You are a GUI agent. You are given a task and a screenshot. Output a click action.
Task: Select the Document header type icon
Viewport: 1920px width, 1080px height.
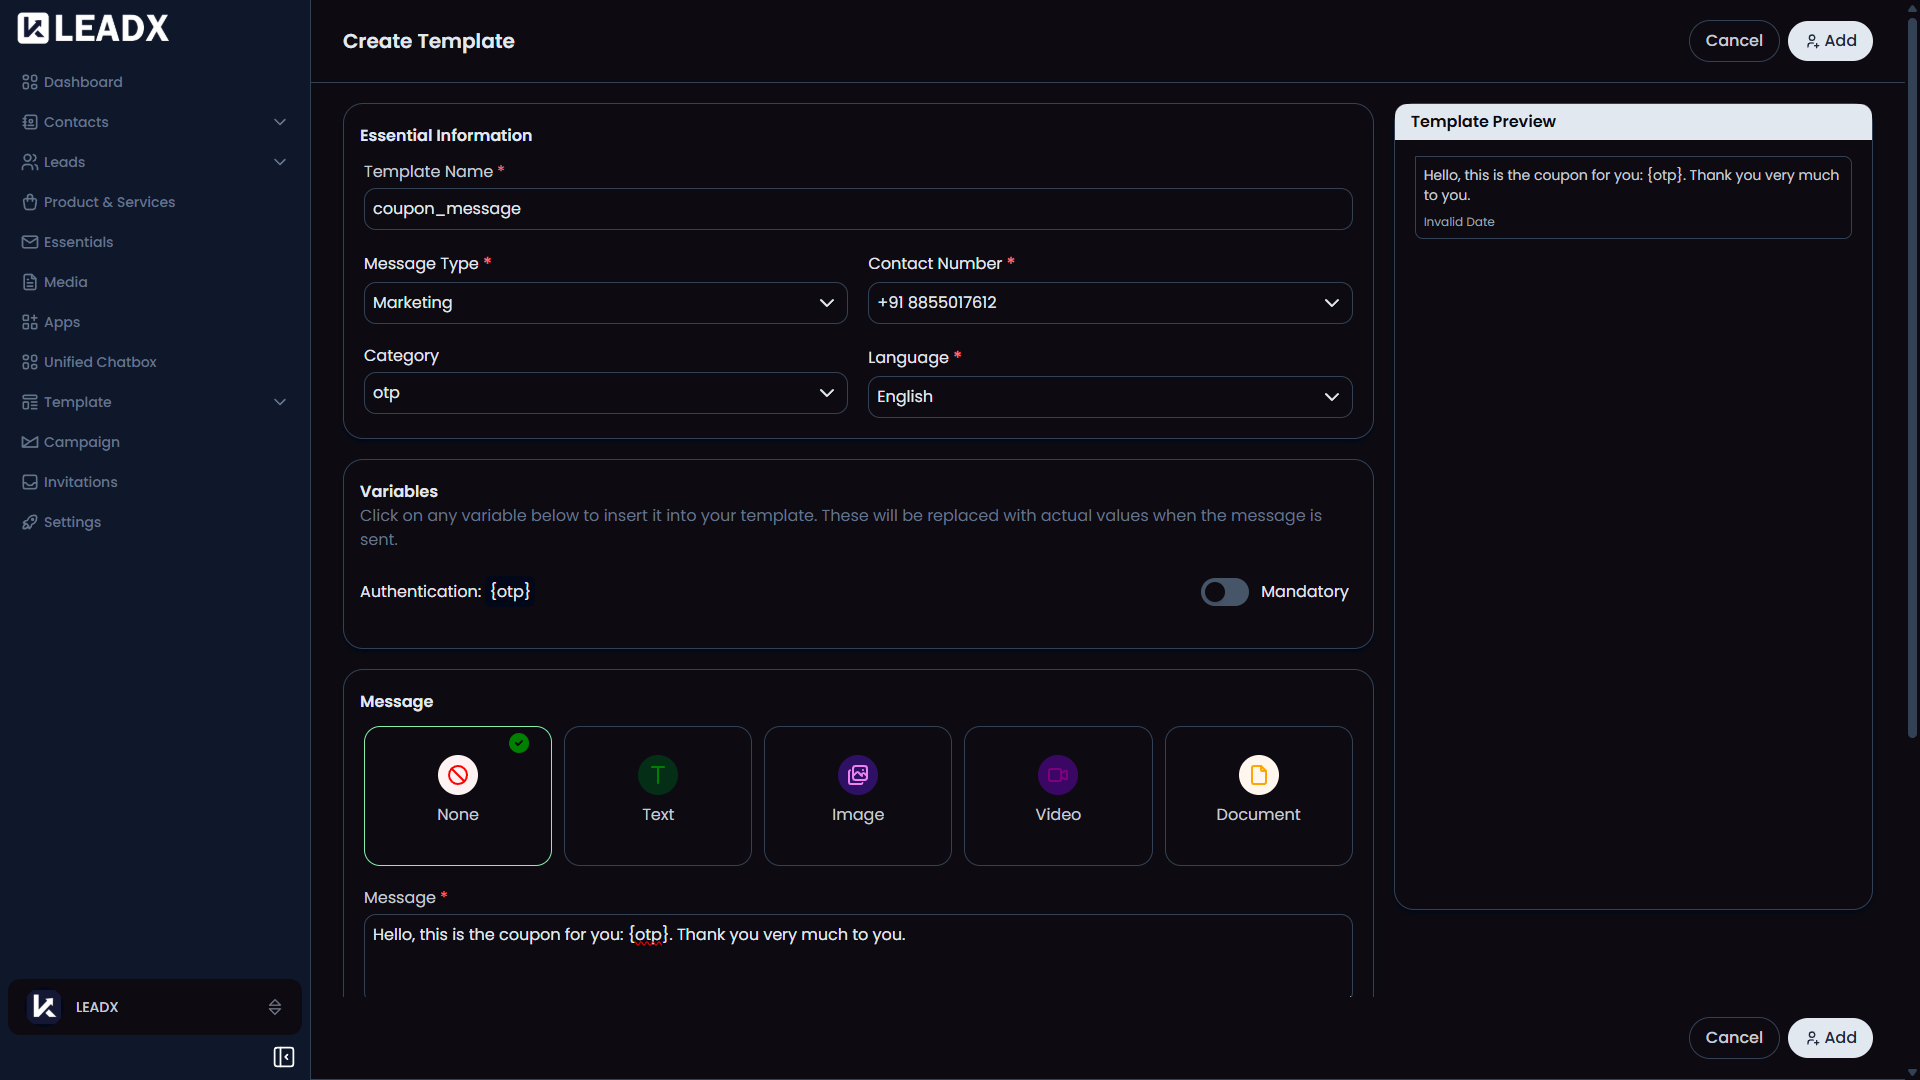click(1258, 775)
